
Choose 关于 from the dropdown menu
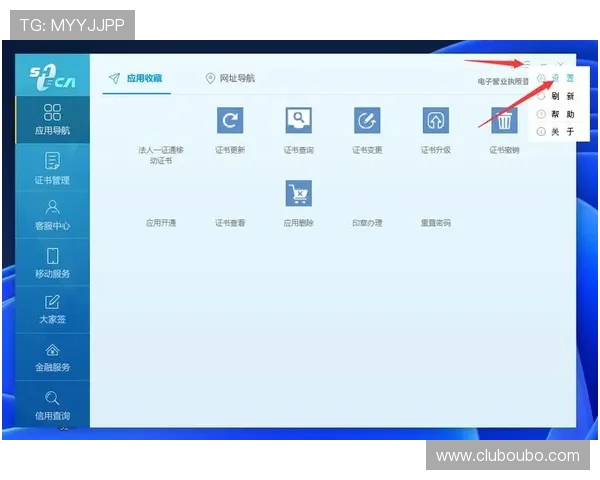(557, 132)
